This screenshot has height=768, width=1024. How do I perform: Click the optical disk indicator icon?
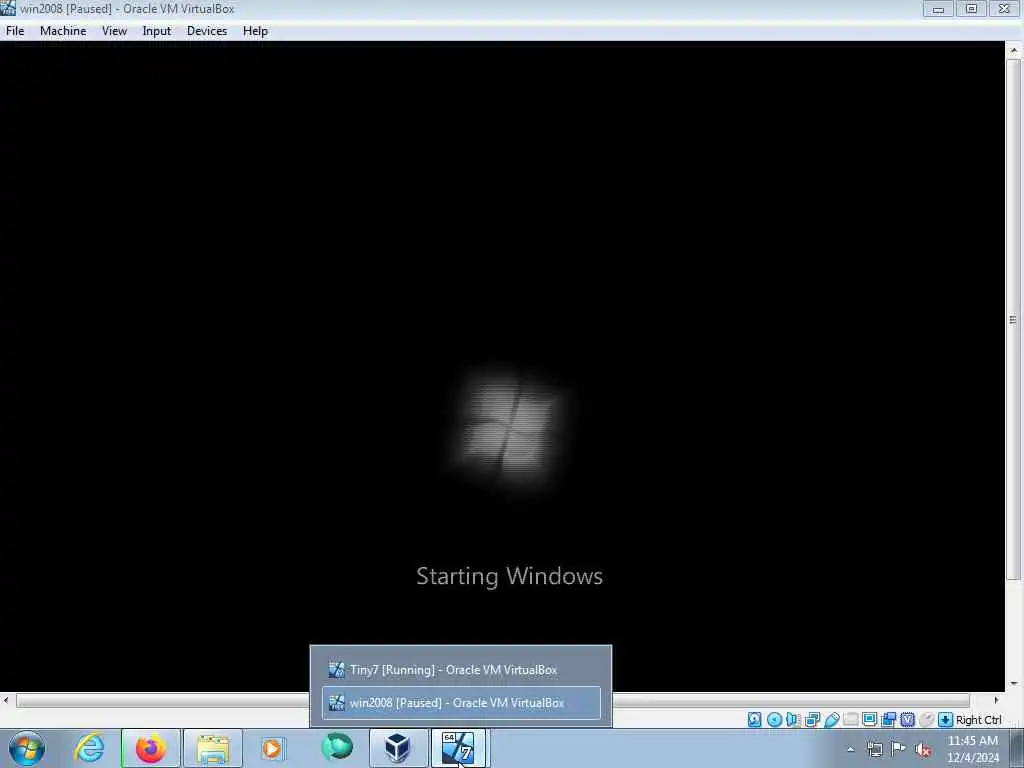click(774, 720)
